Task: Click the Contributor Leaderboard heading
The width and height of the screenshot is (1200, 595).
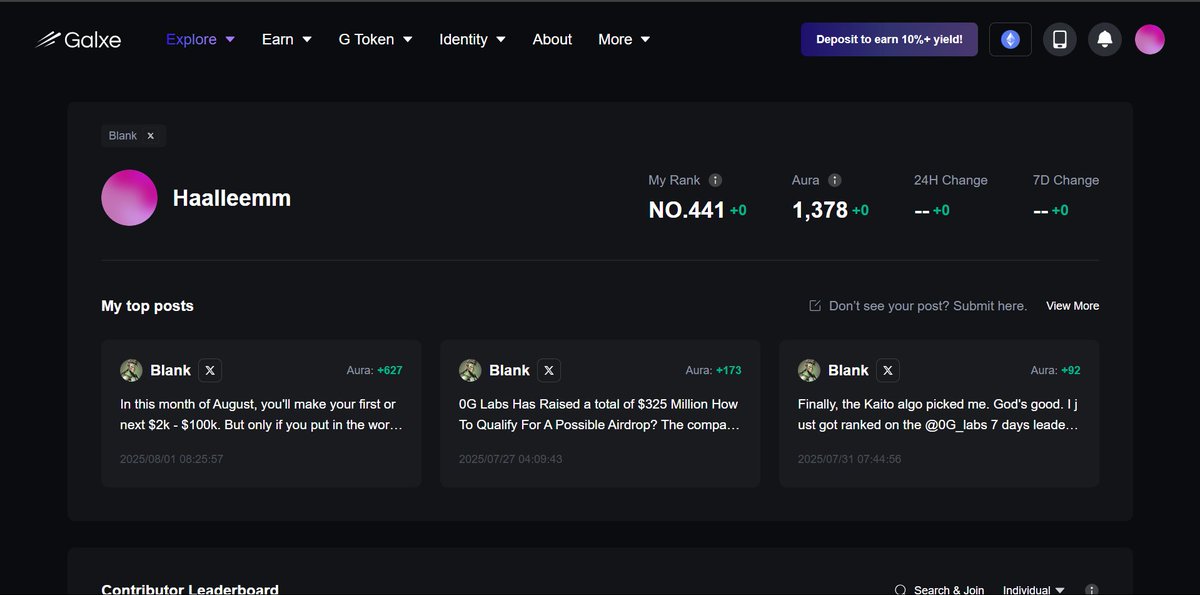Action: (x=190, y=589)
